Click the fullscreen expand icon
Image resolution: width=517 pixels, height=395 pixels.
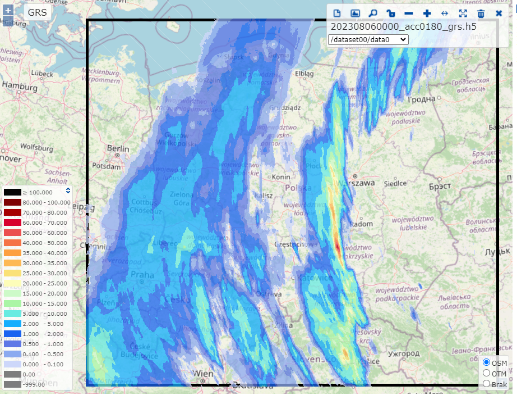coord(463,13)
